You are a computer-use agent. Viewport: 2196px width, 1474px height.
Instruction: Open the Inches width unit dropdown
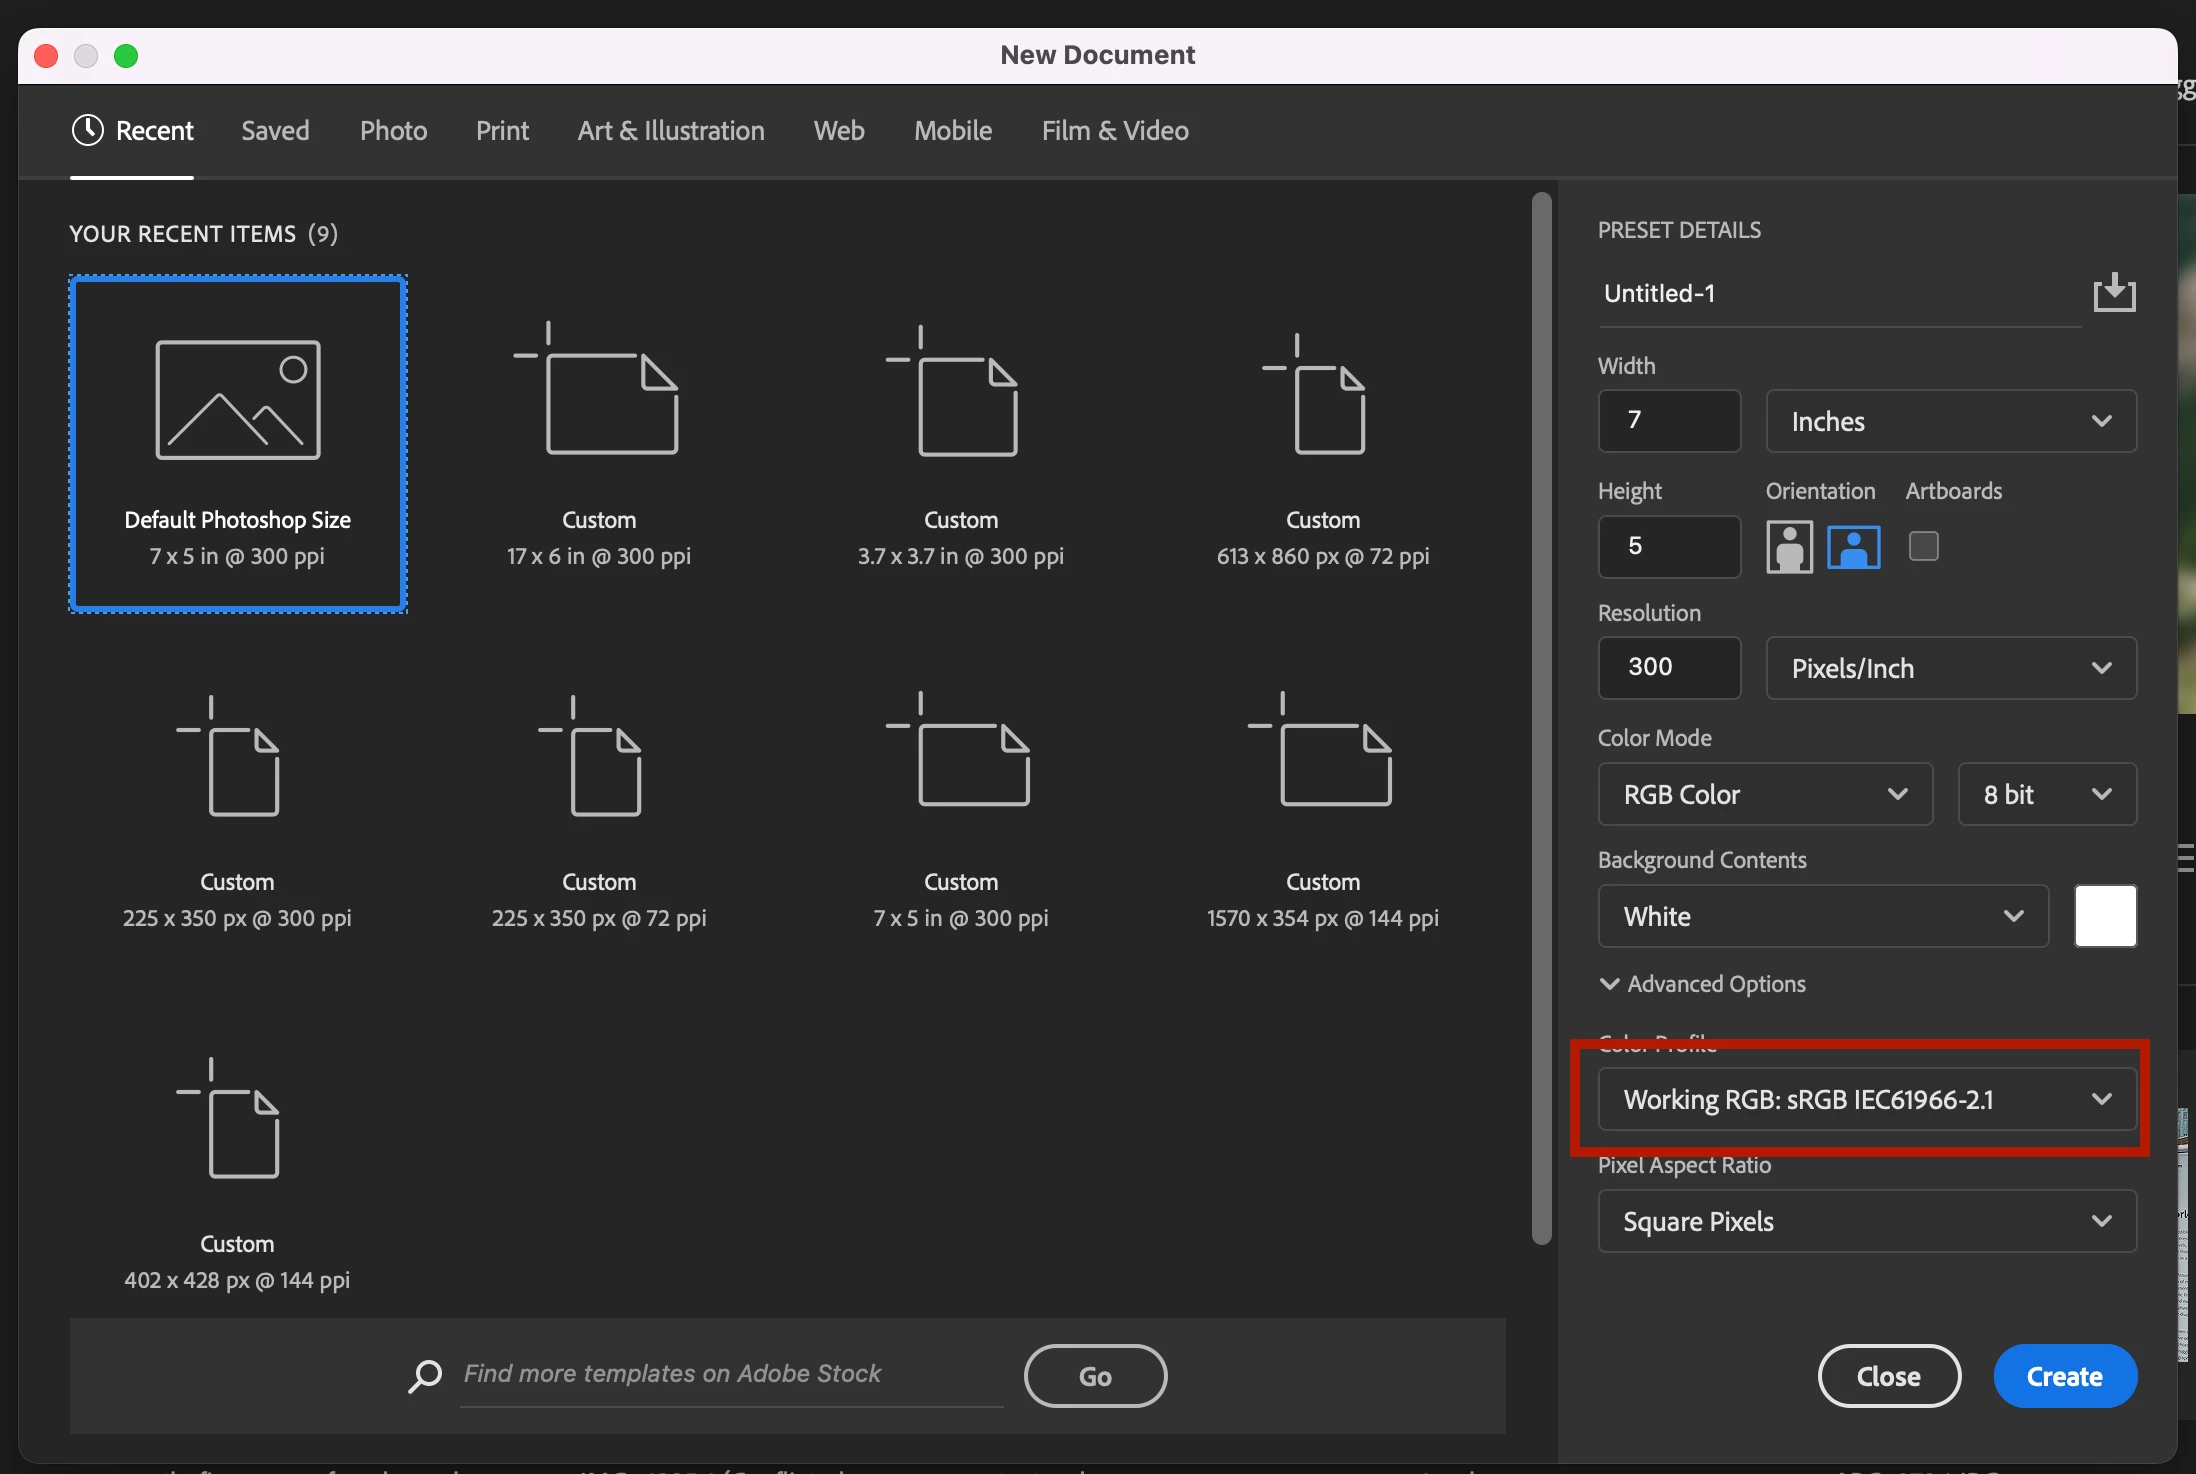(x=1950, y=421)
